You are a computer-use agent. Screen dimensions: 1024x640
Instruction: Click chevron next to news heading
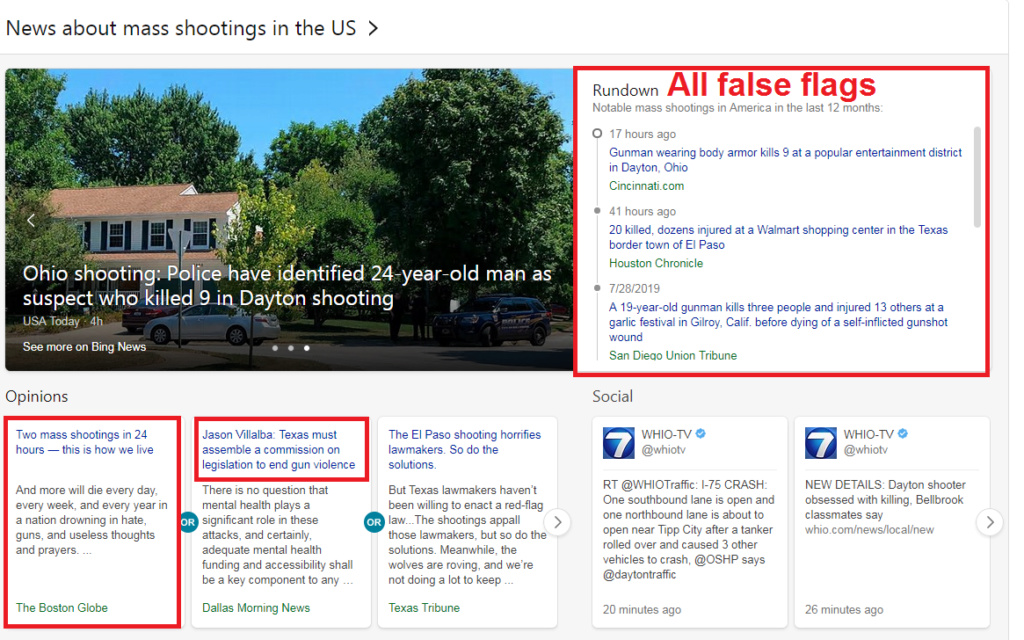coord(373,29)
